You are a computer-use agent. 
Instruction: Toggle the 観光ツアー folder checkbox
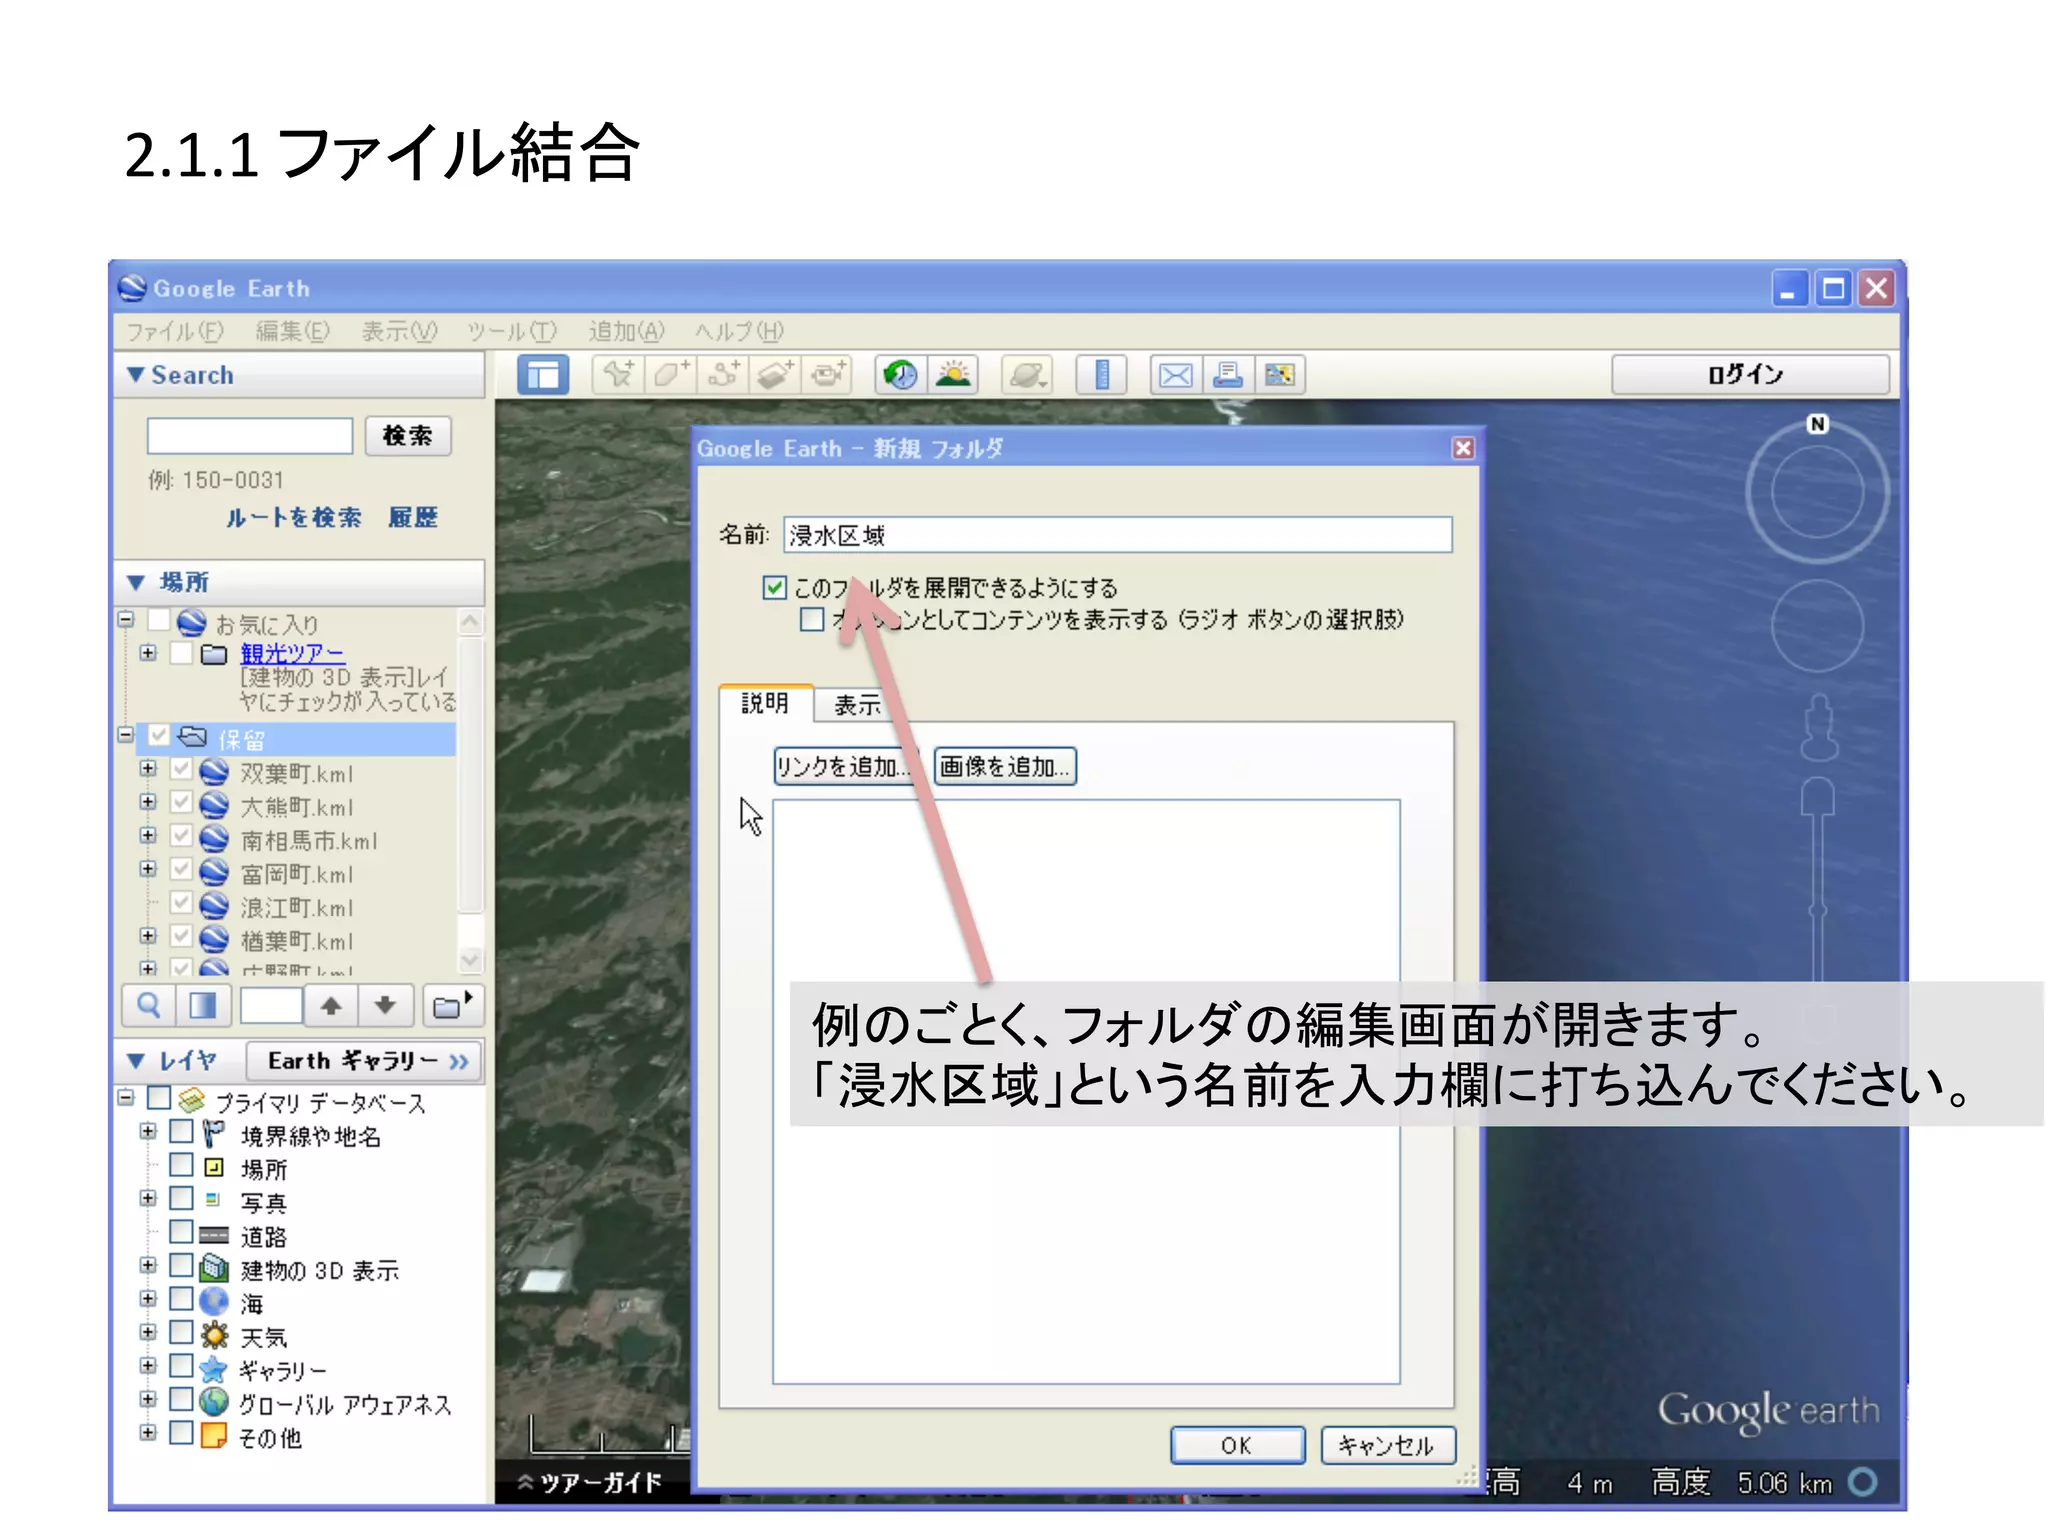(181, 652)
